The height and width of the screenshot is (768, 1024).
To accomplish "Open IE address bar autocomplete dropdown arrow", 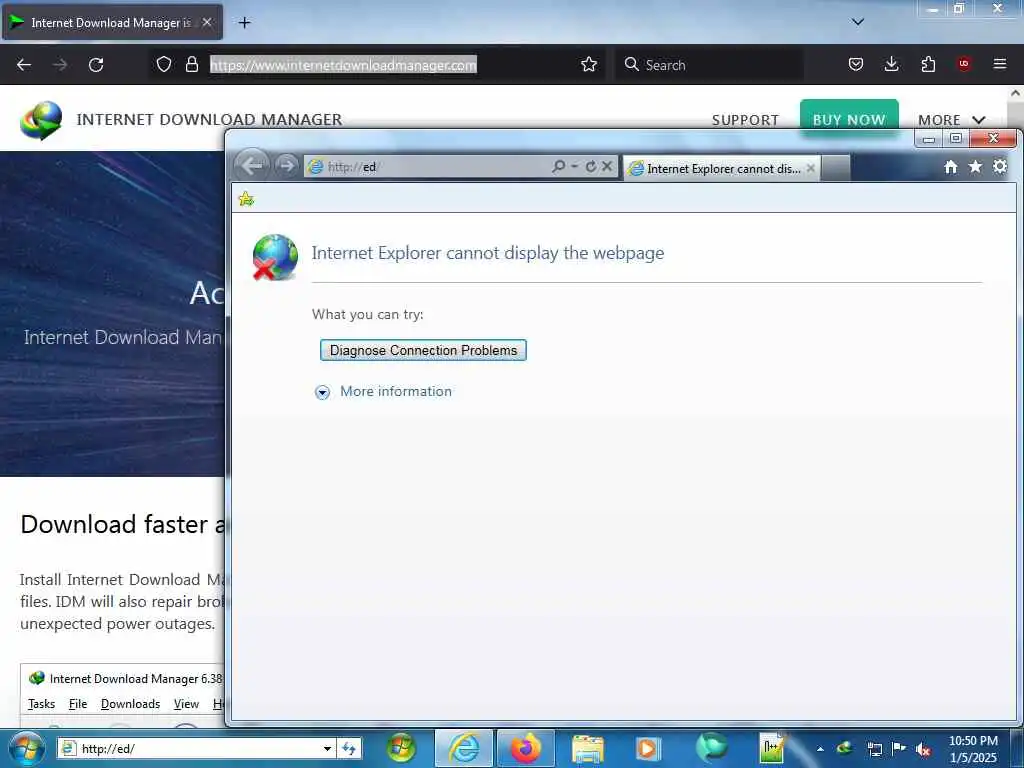I will pyautogui.click(x=574, y=167).
